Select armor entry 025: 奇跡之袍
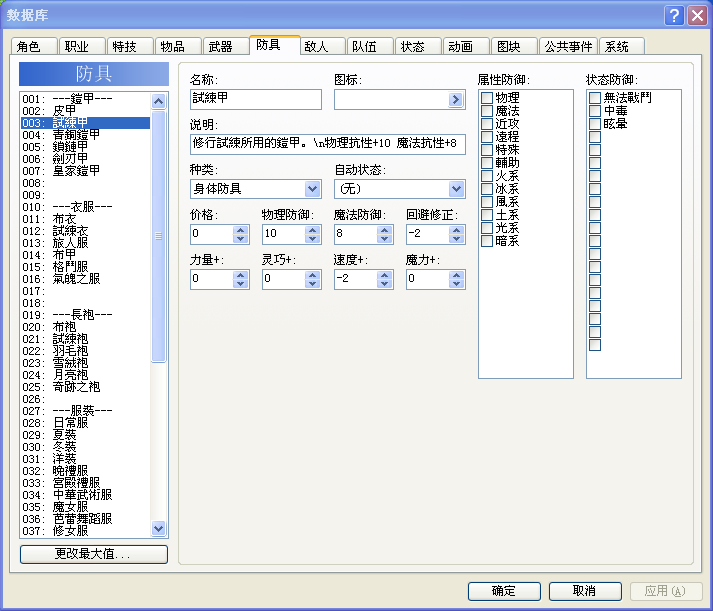 85,387
